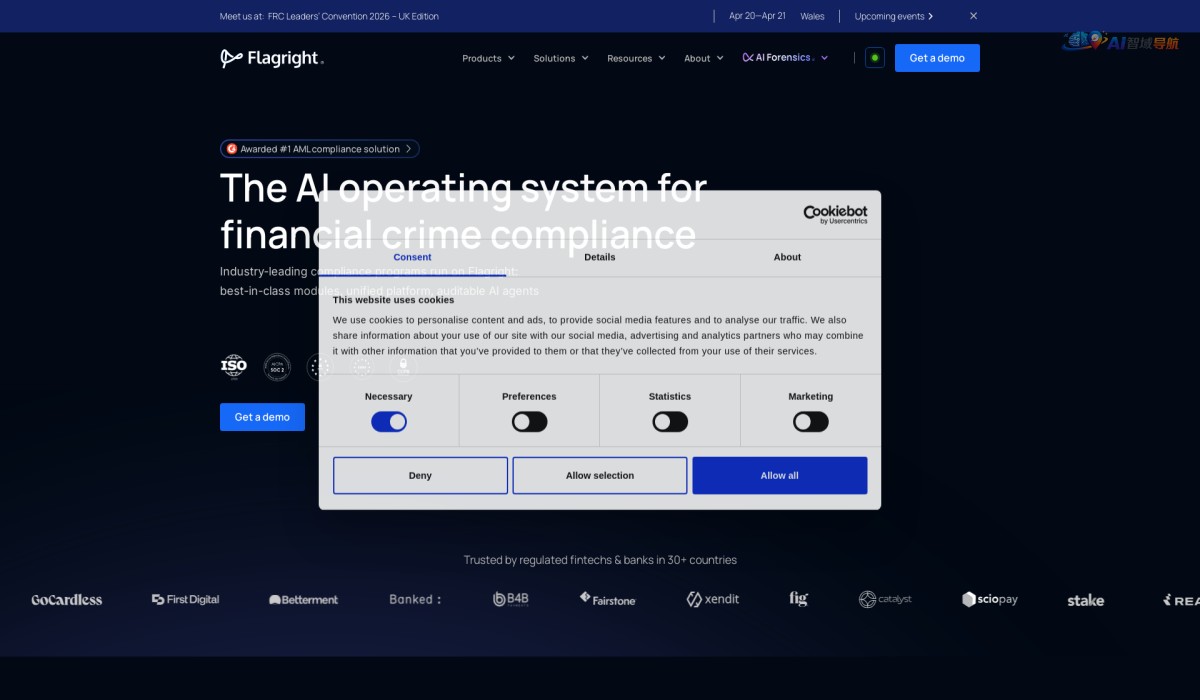Open FRC Leaders' Convention 2026 link

[x=353, y=16]
